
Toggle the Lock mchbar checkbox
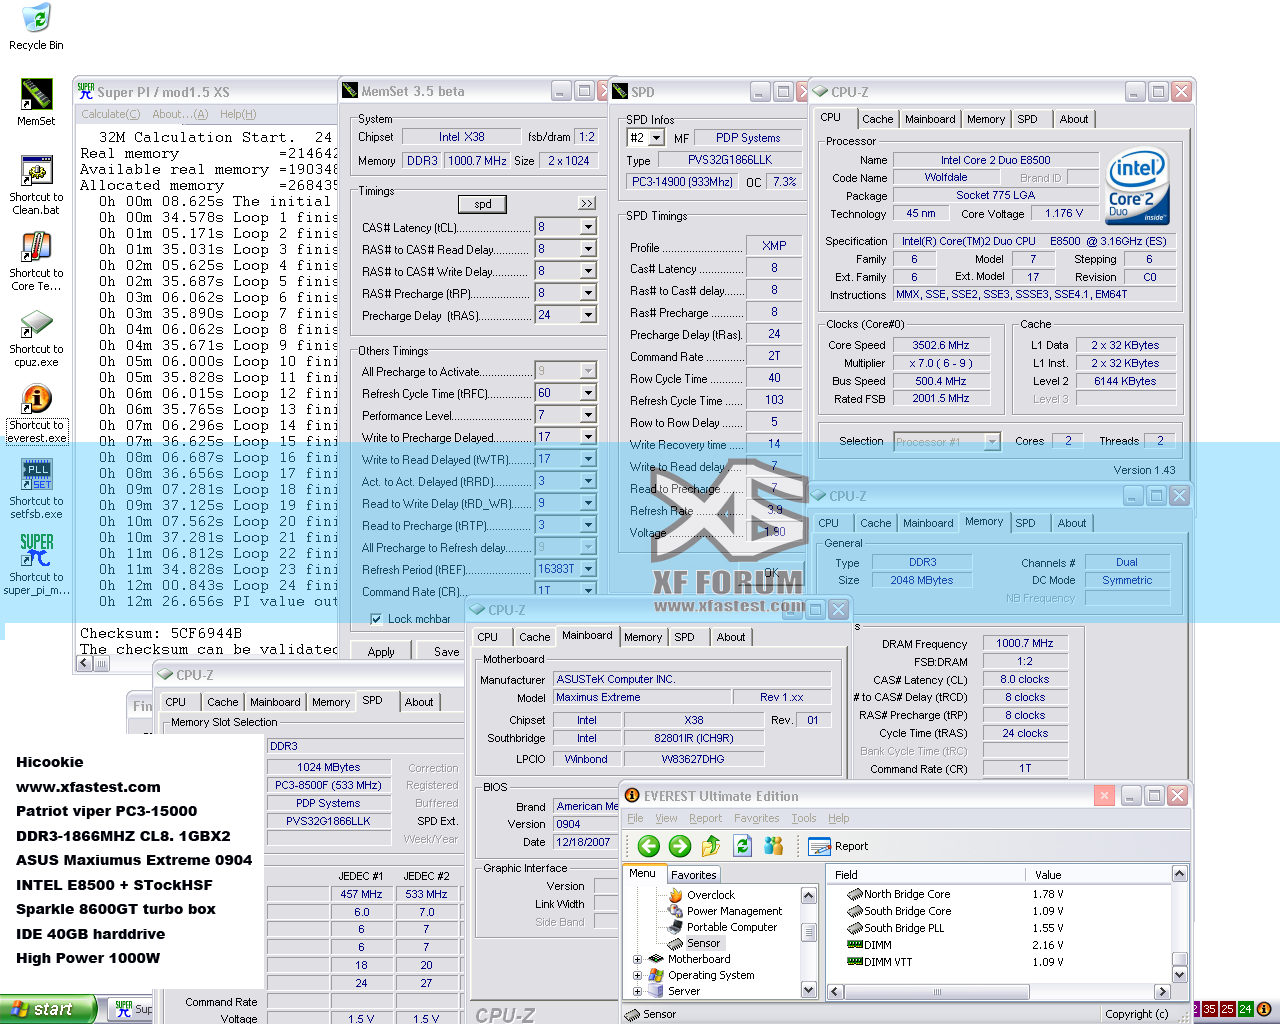376,619
